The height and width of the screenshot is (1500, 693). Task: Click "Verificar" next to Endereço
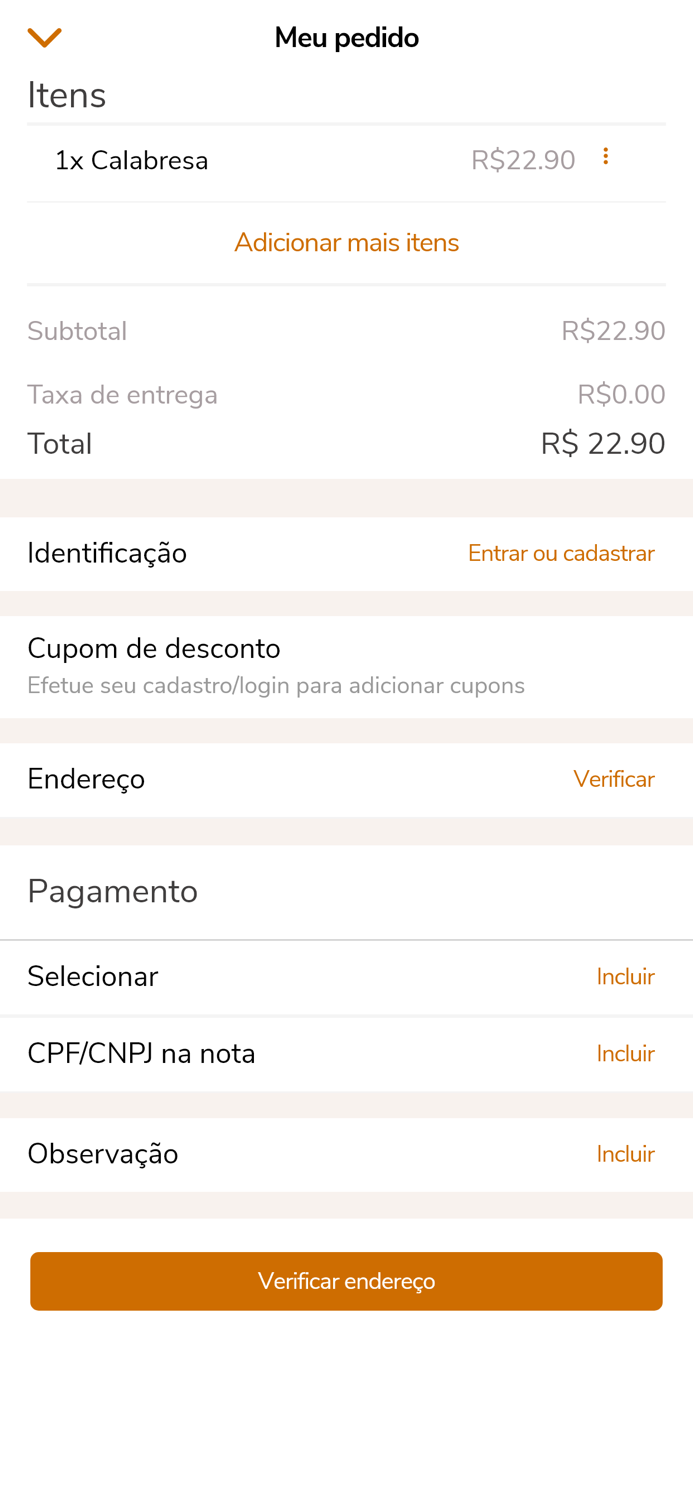click(615, 779)
